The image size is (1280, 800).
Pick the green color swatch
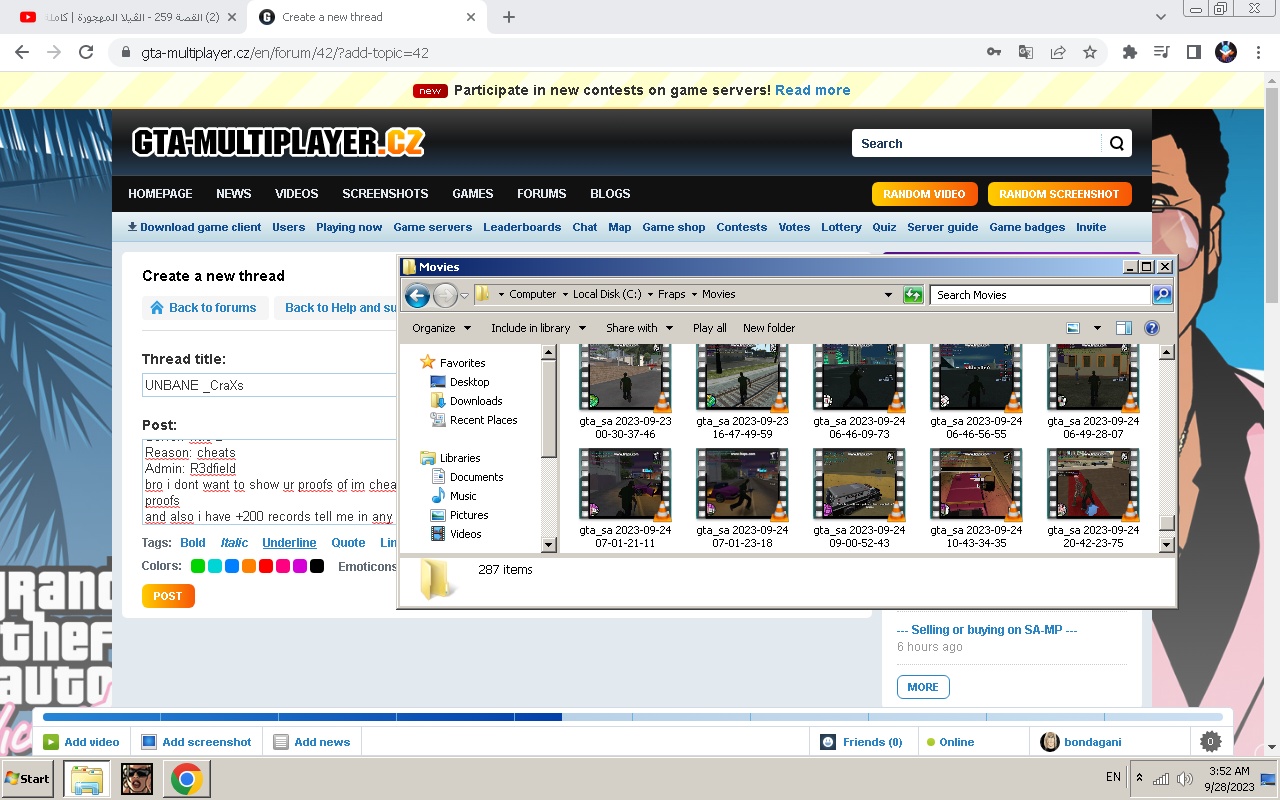[198, 566]
